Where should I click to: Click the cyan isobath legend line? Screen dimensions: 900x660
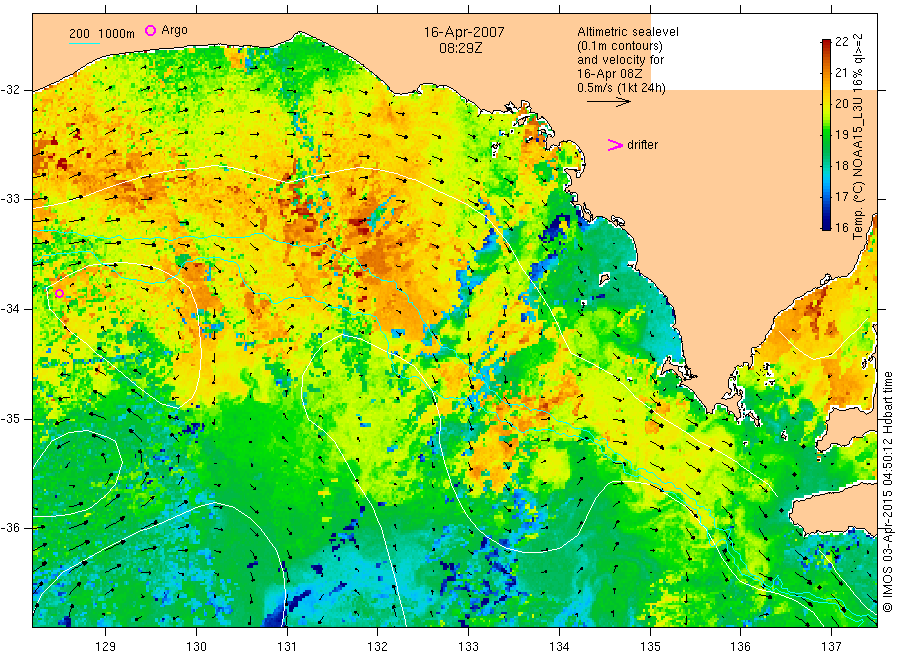[x=84, y=42]
